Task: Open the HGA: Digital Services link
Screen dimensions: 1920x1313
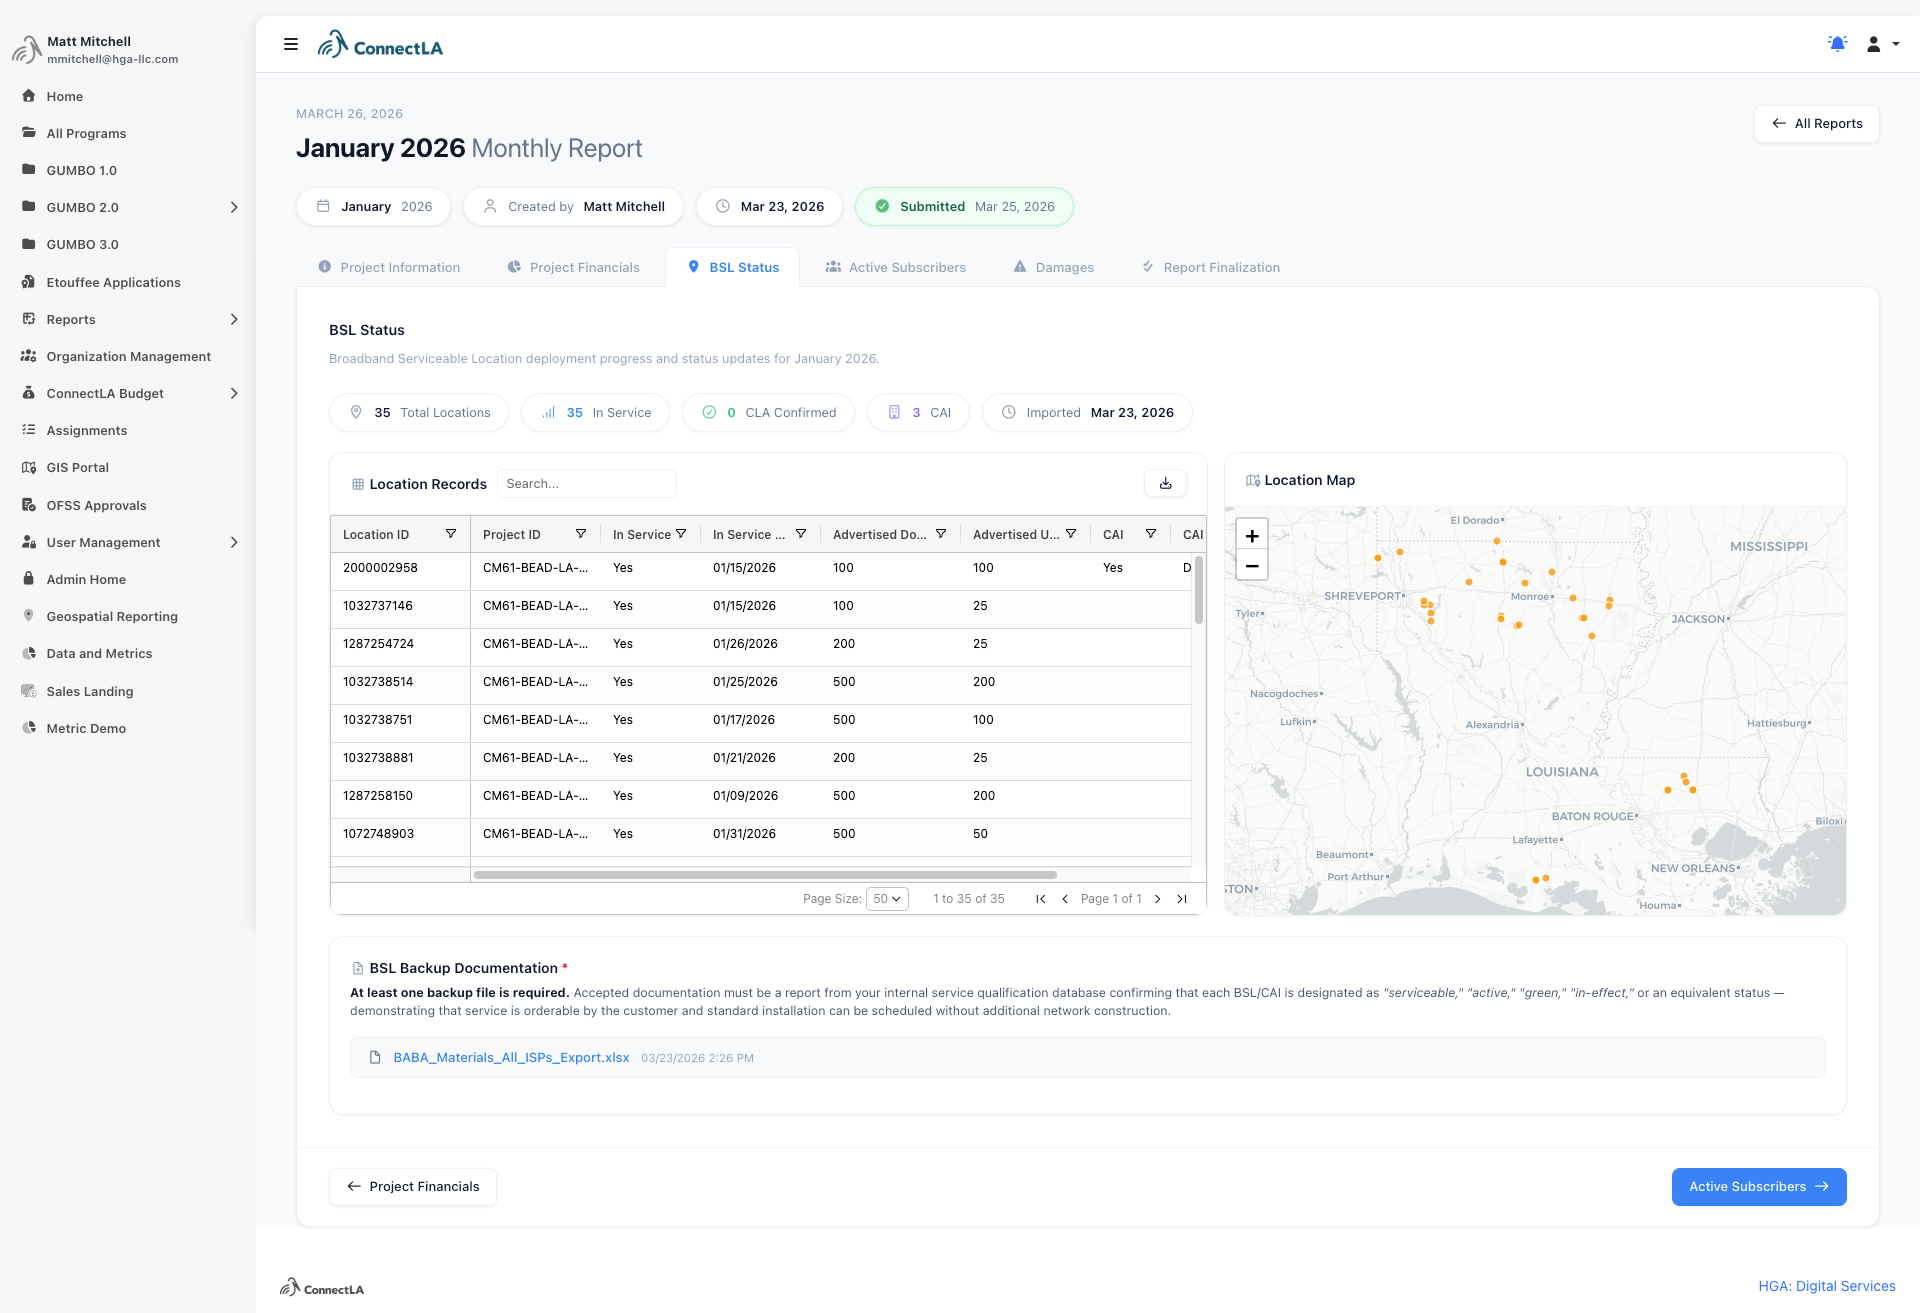Action: [1827, 1286]
